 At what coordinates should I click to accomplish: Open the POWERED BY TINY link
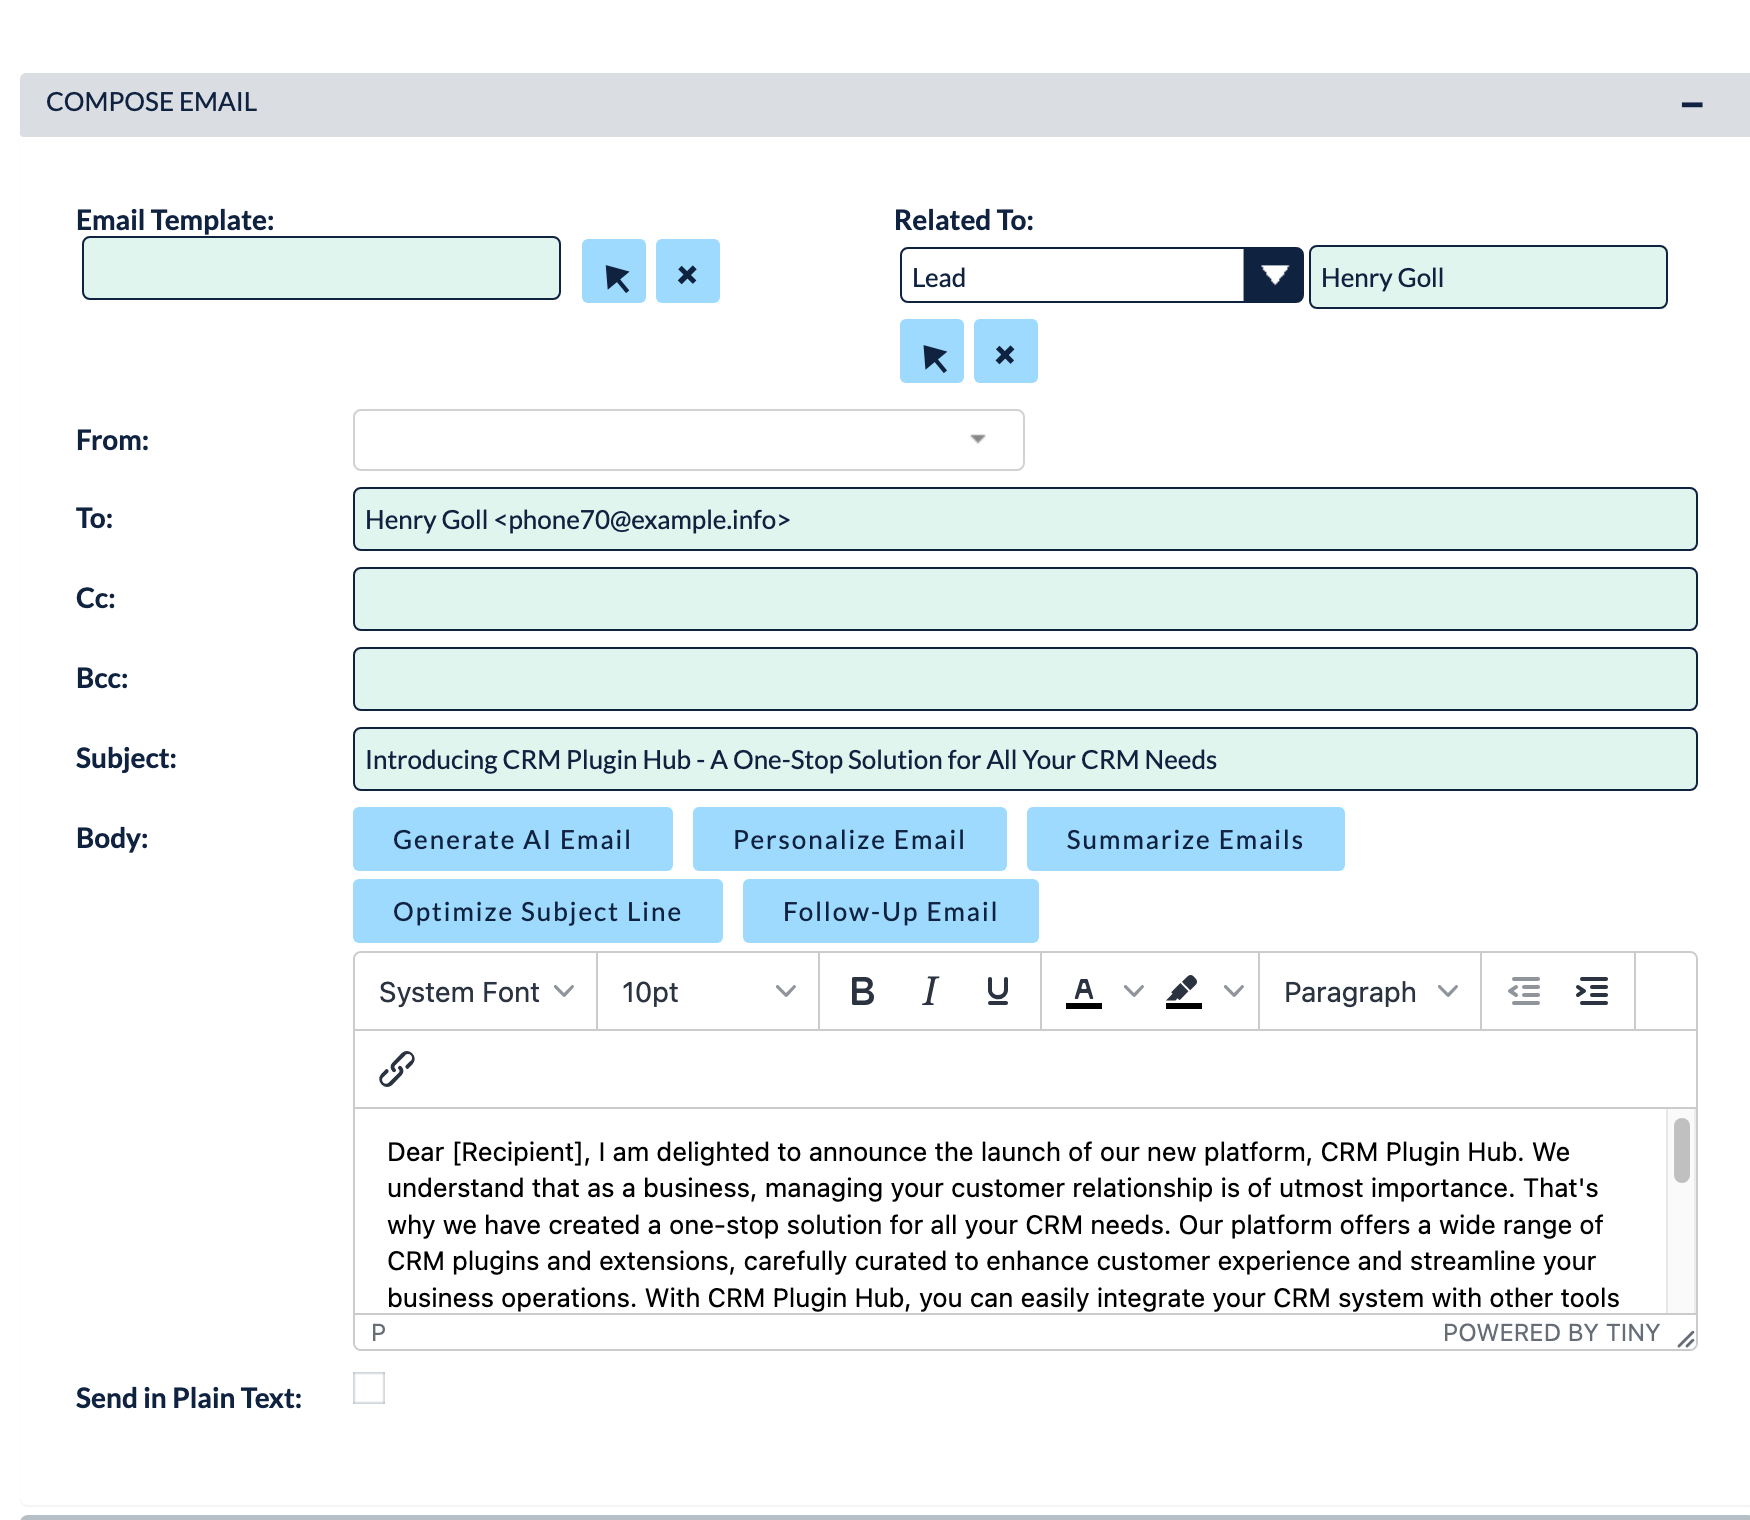1551,1333
